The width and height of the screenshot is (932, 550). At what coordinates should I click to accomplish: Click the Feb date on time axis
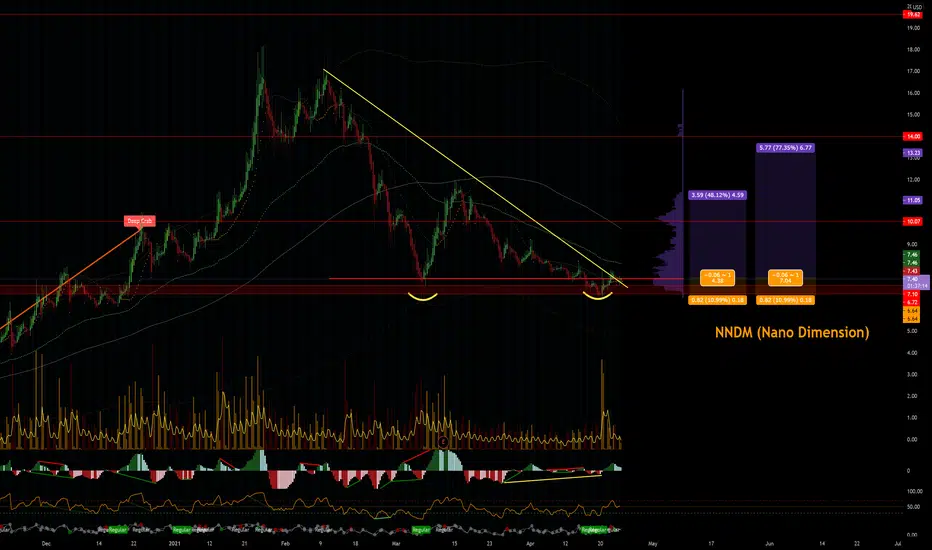coord(285,543)
